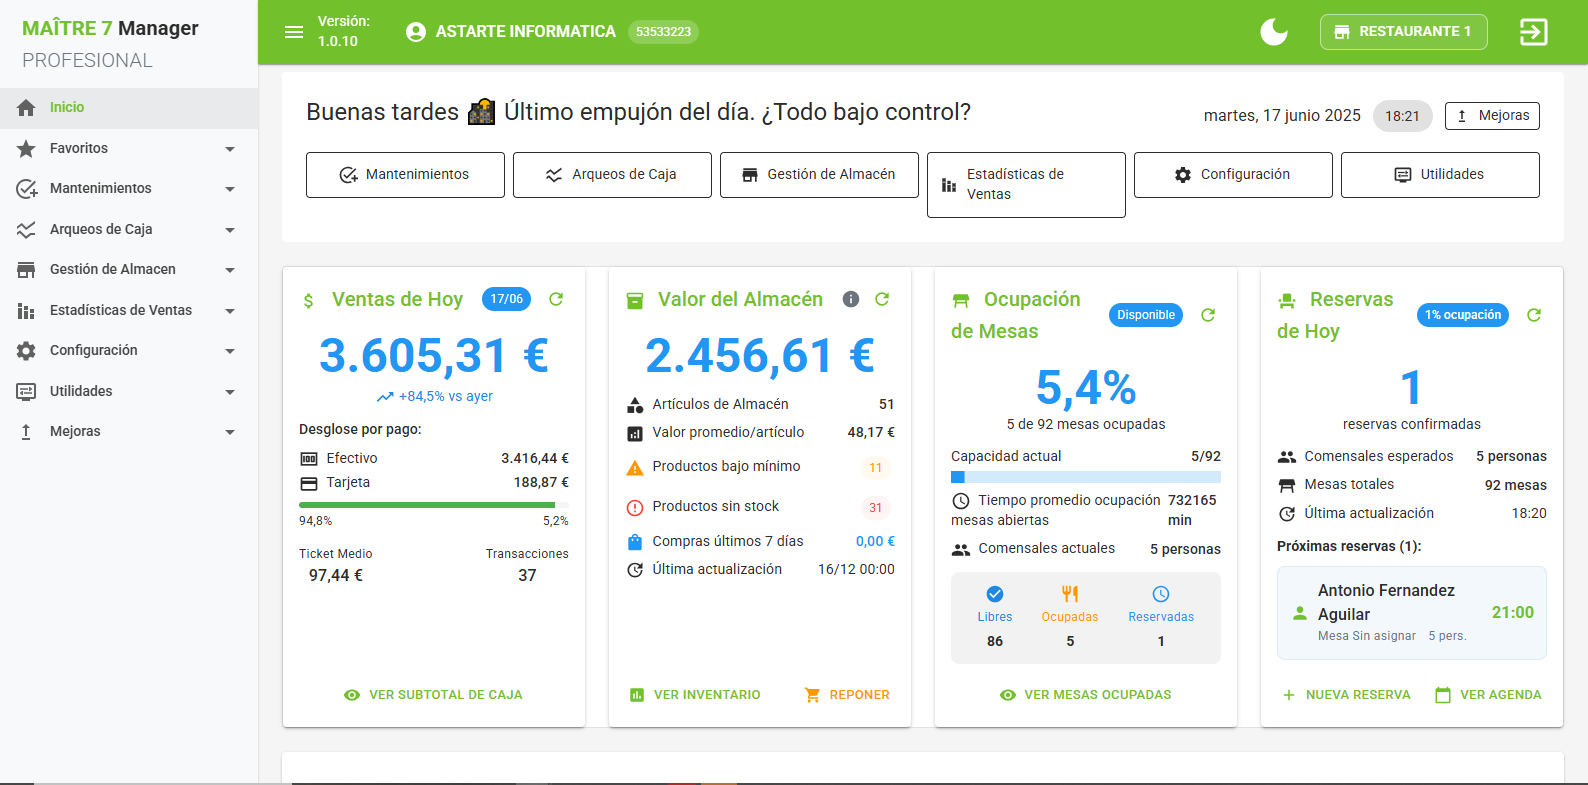Refresh the Valor del Almacén card
Image resolution: width=1588 pixels, height=785 pixels.
click(x=882, y=299)
